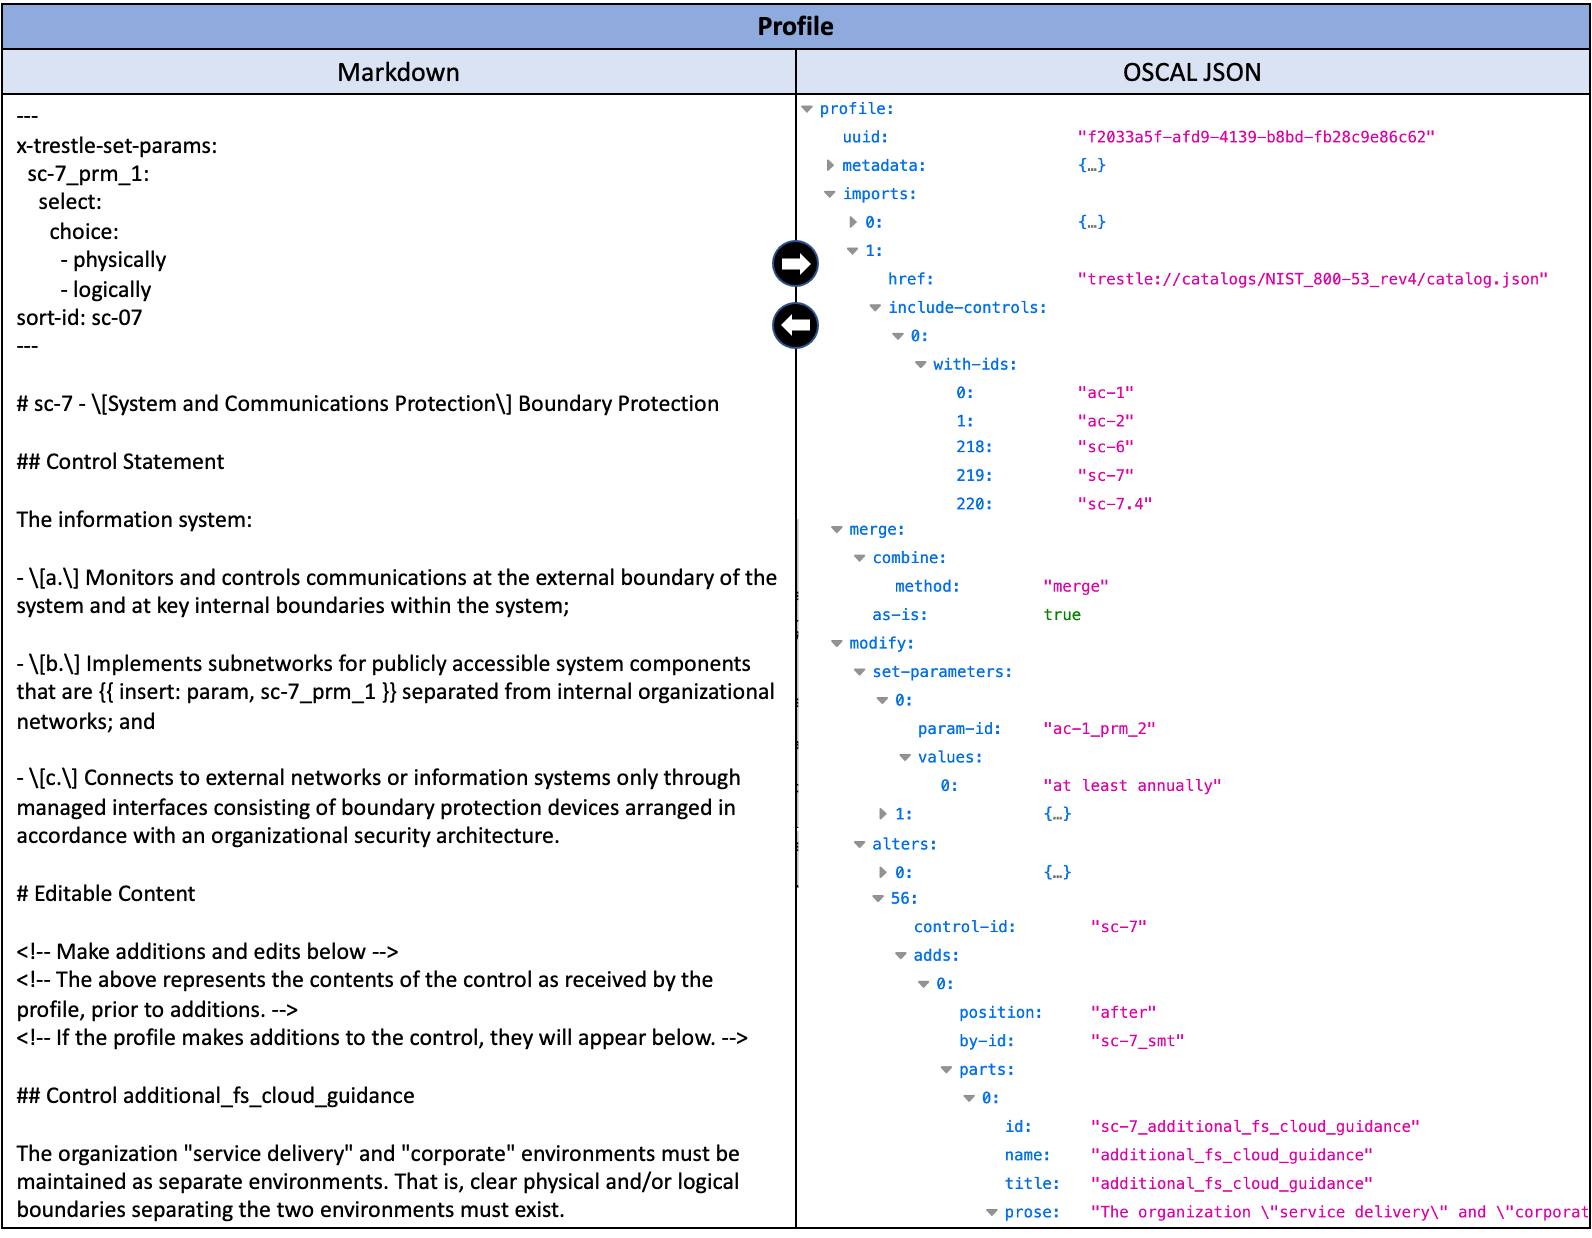Collapse the include-controls node
The image size is (1592, 1238).
point(875,308)
